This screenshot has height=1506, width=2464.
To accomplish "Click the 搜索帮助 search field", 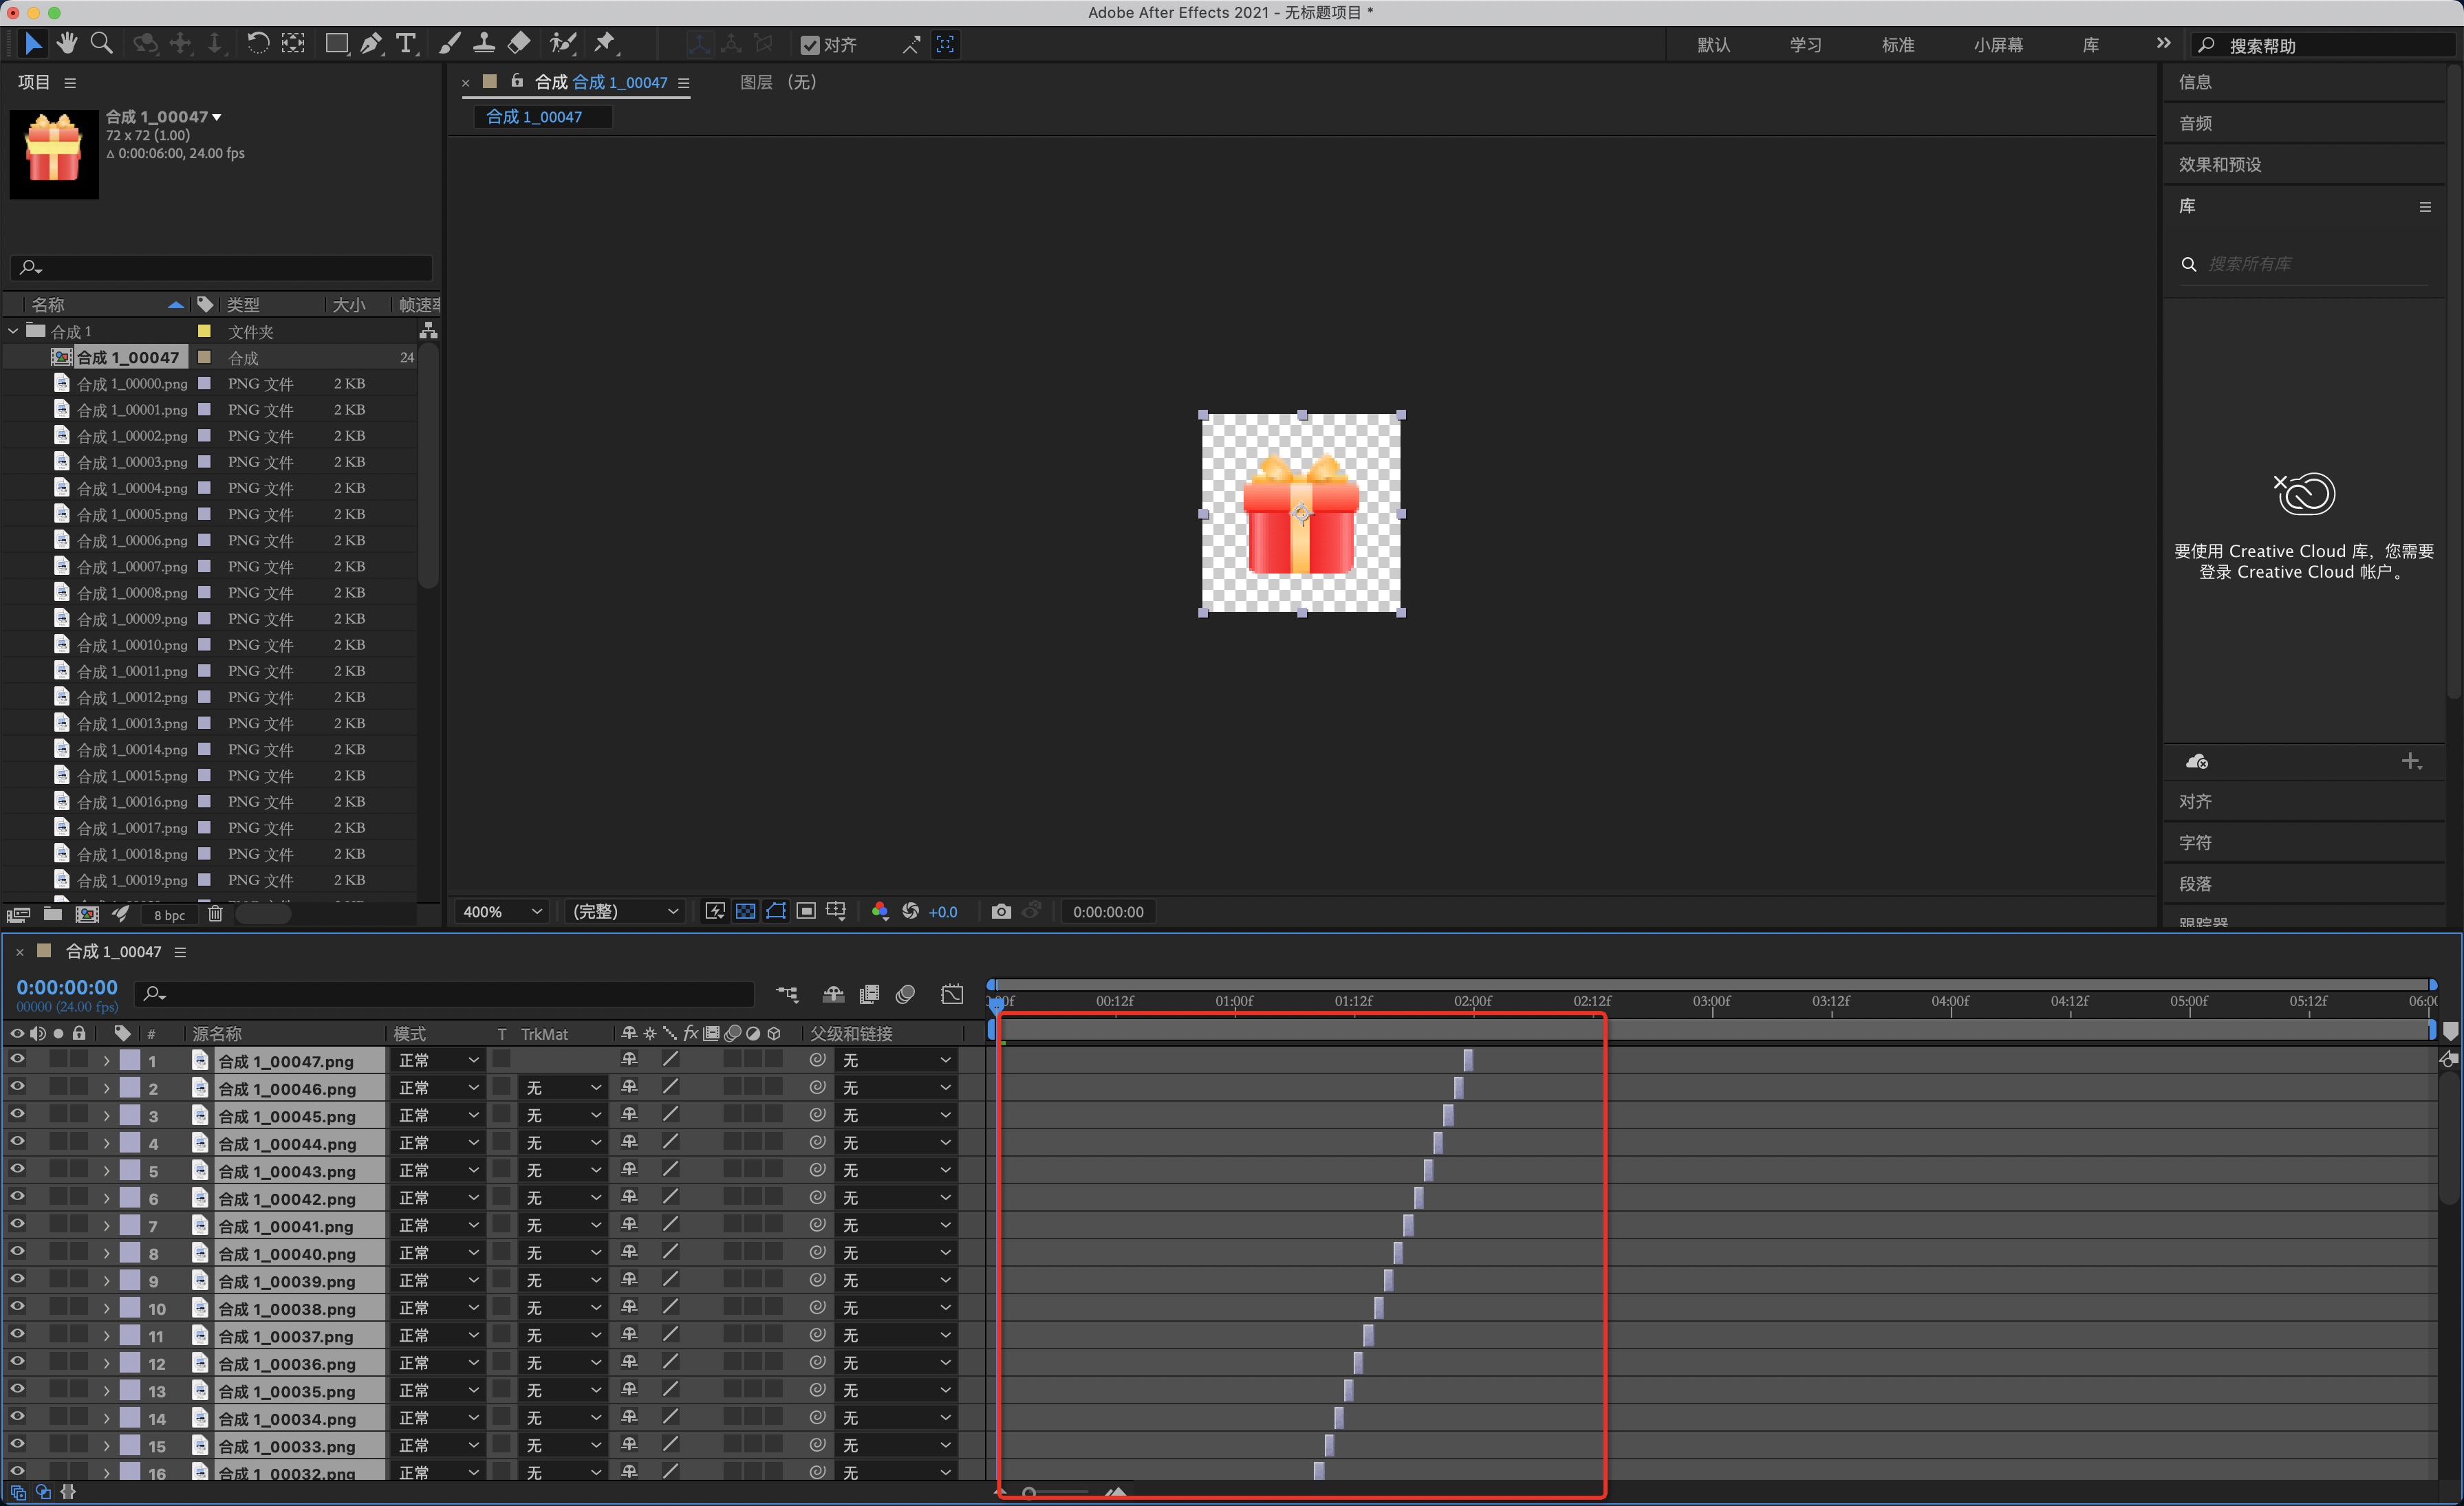I will (2320, 45).
